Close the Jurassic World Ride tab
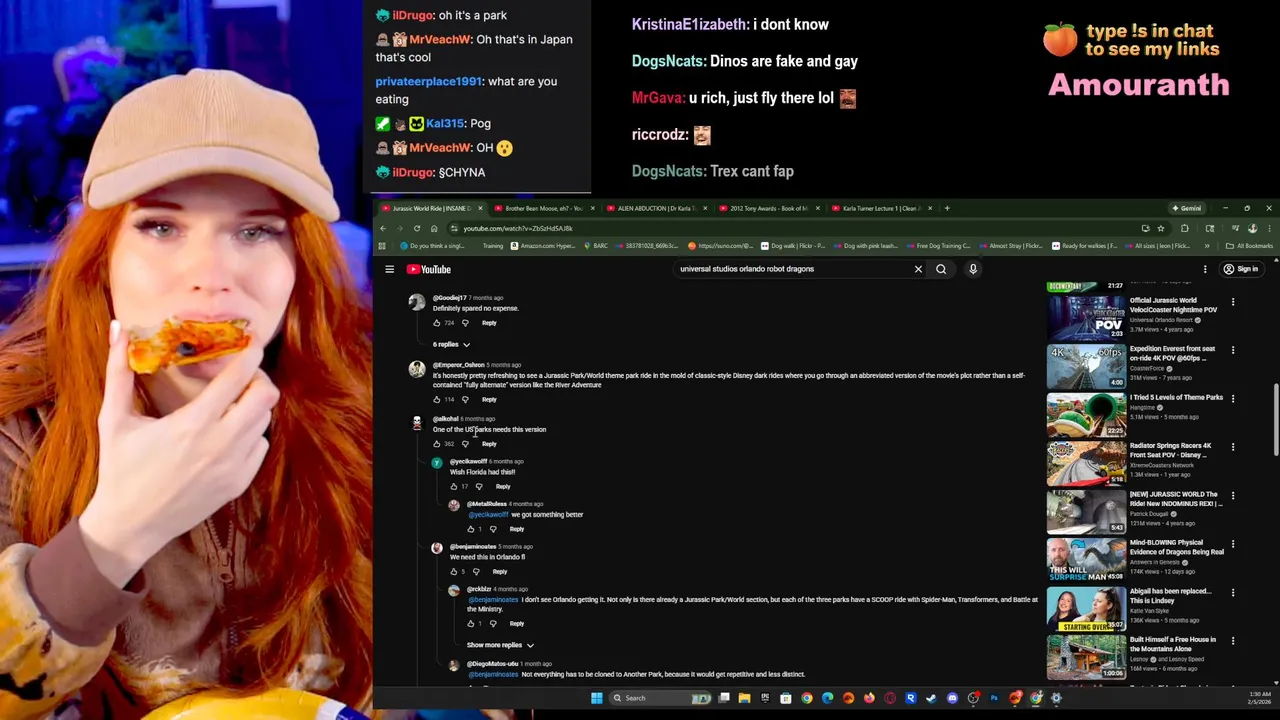The image size is (1280, 720). click(x=480, y=208)
